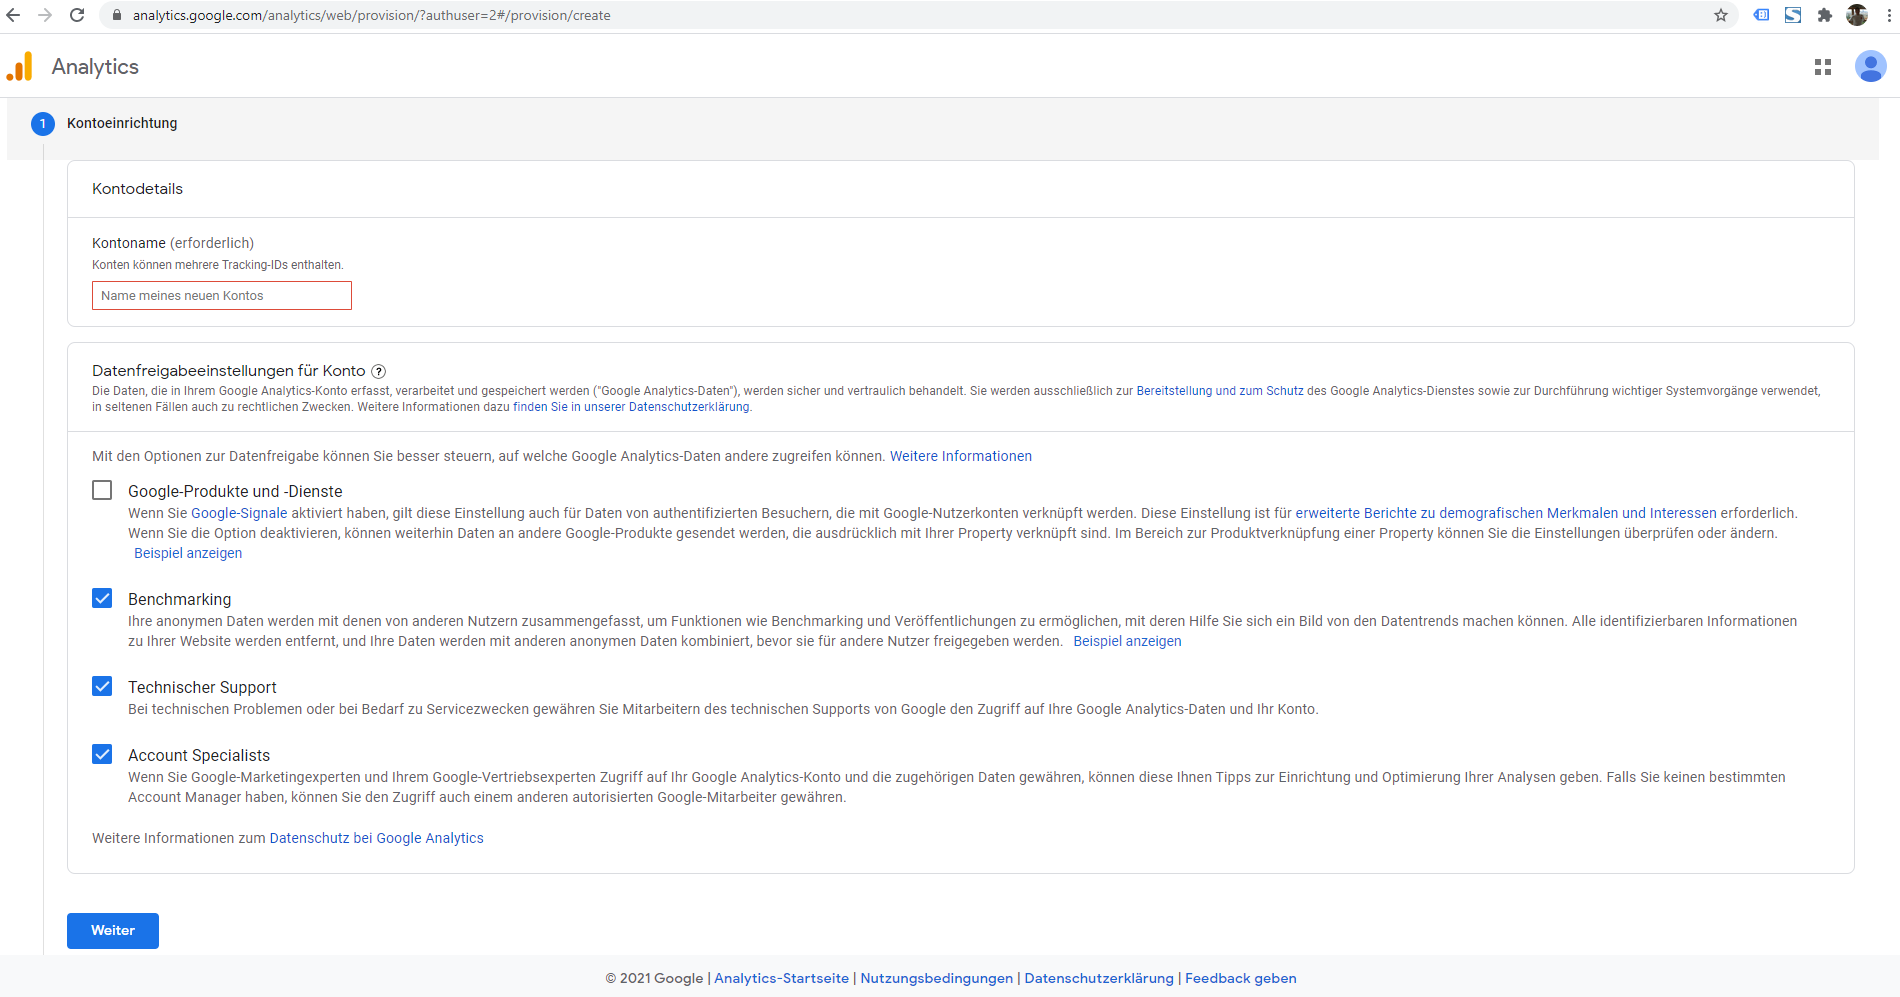Click the Google-Produkte und -Dienste label text
The width and height of the screenshot is (1900, 997).
pos(235,491)
